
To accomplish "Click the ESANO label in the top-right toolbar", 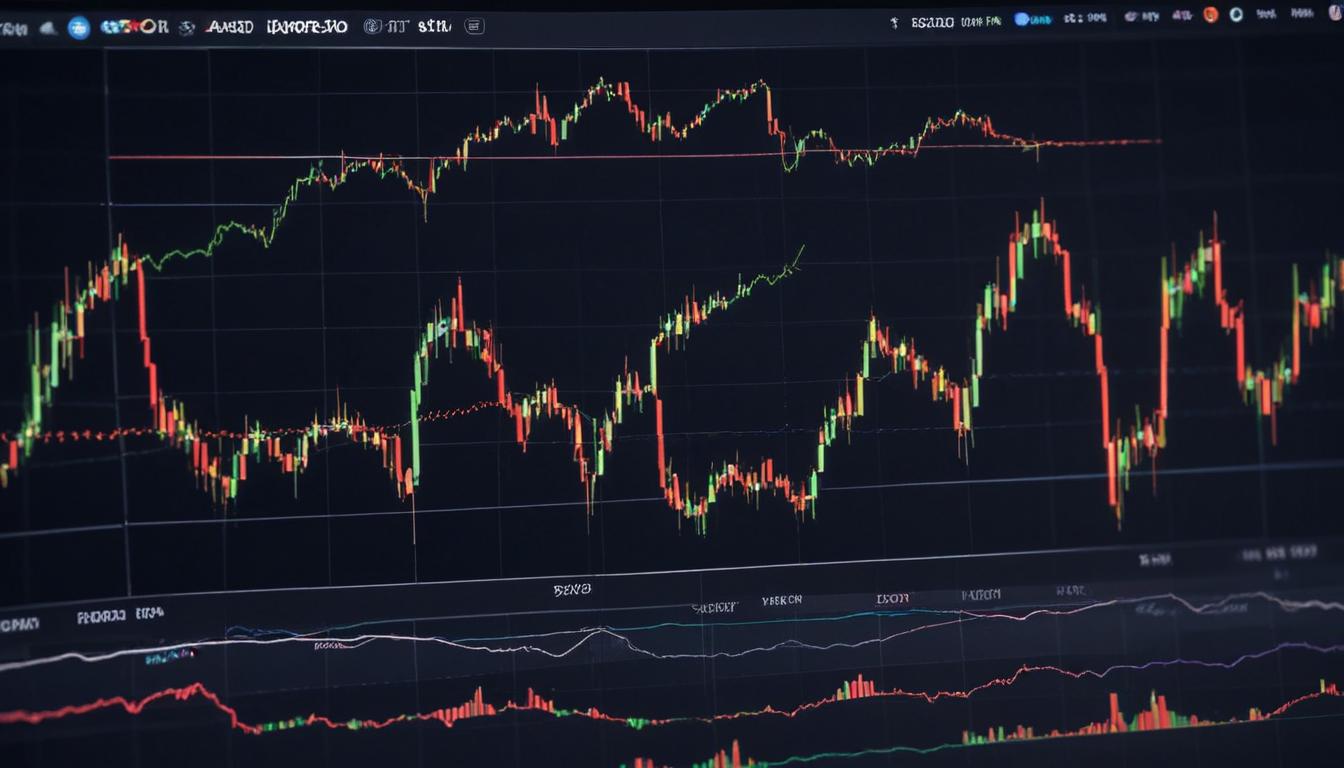I will (x=934, y=16).
